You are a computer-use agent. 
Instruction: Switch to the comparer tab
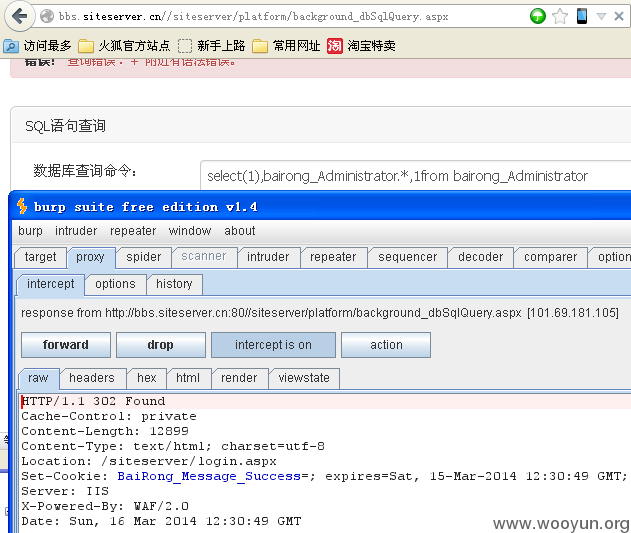pos(551,257)
